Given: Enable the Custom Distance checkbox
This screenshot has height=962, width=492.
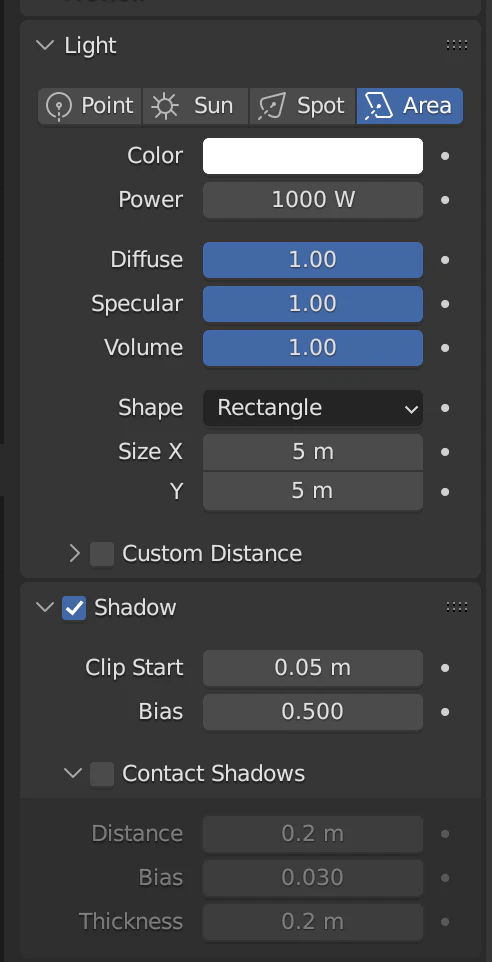Looking at the screenshot, I should coord(102,554).
